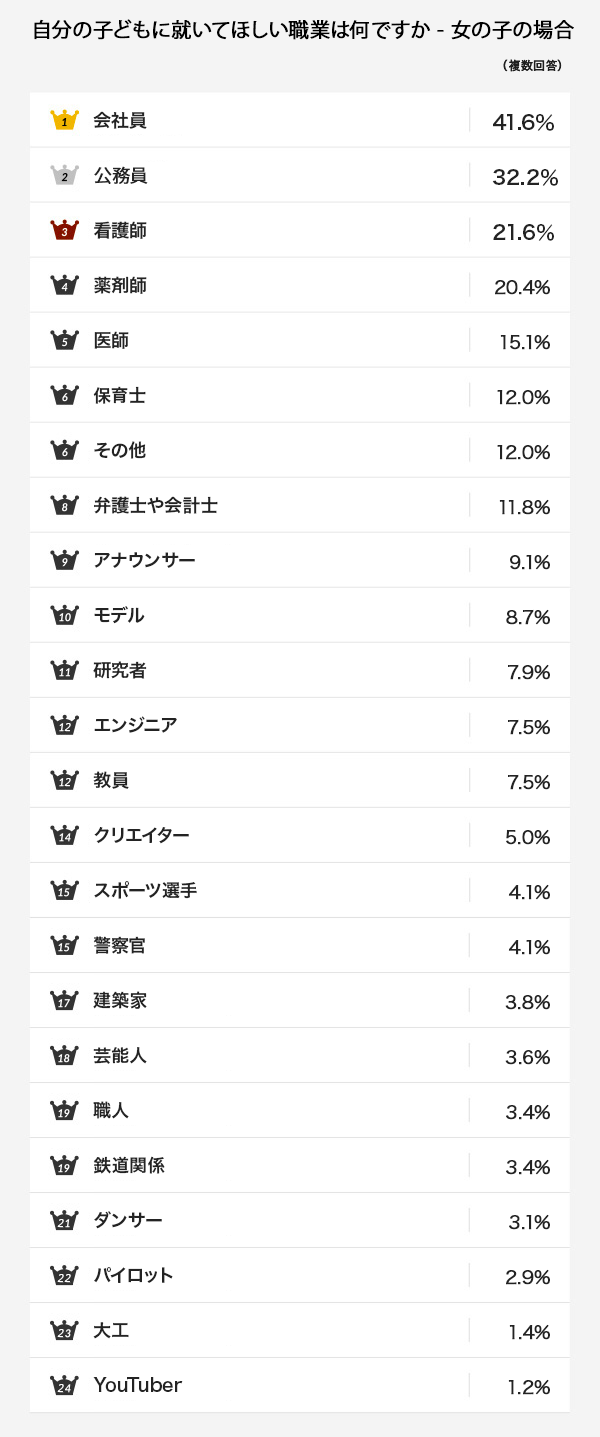Screen dimensions: 600x1437
Task: Click the 41.6% percentage value
Action: click(523, 122)
